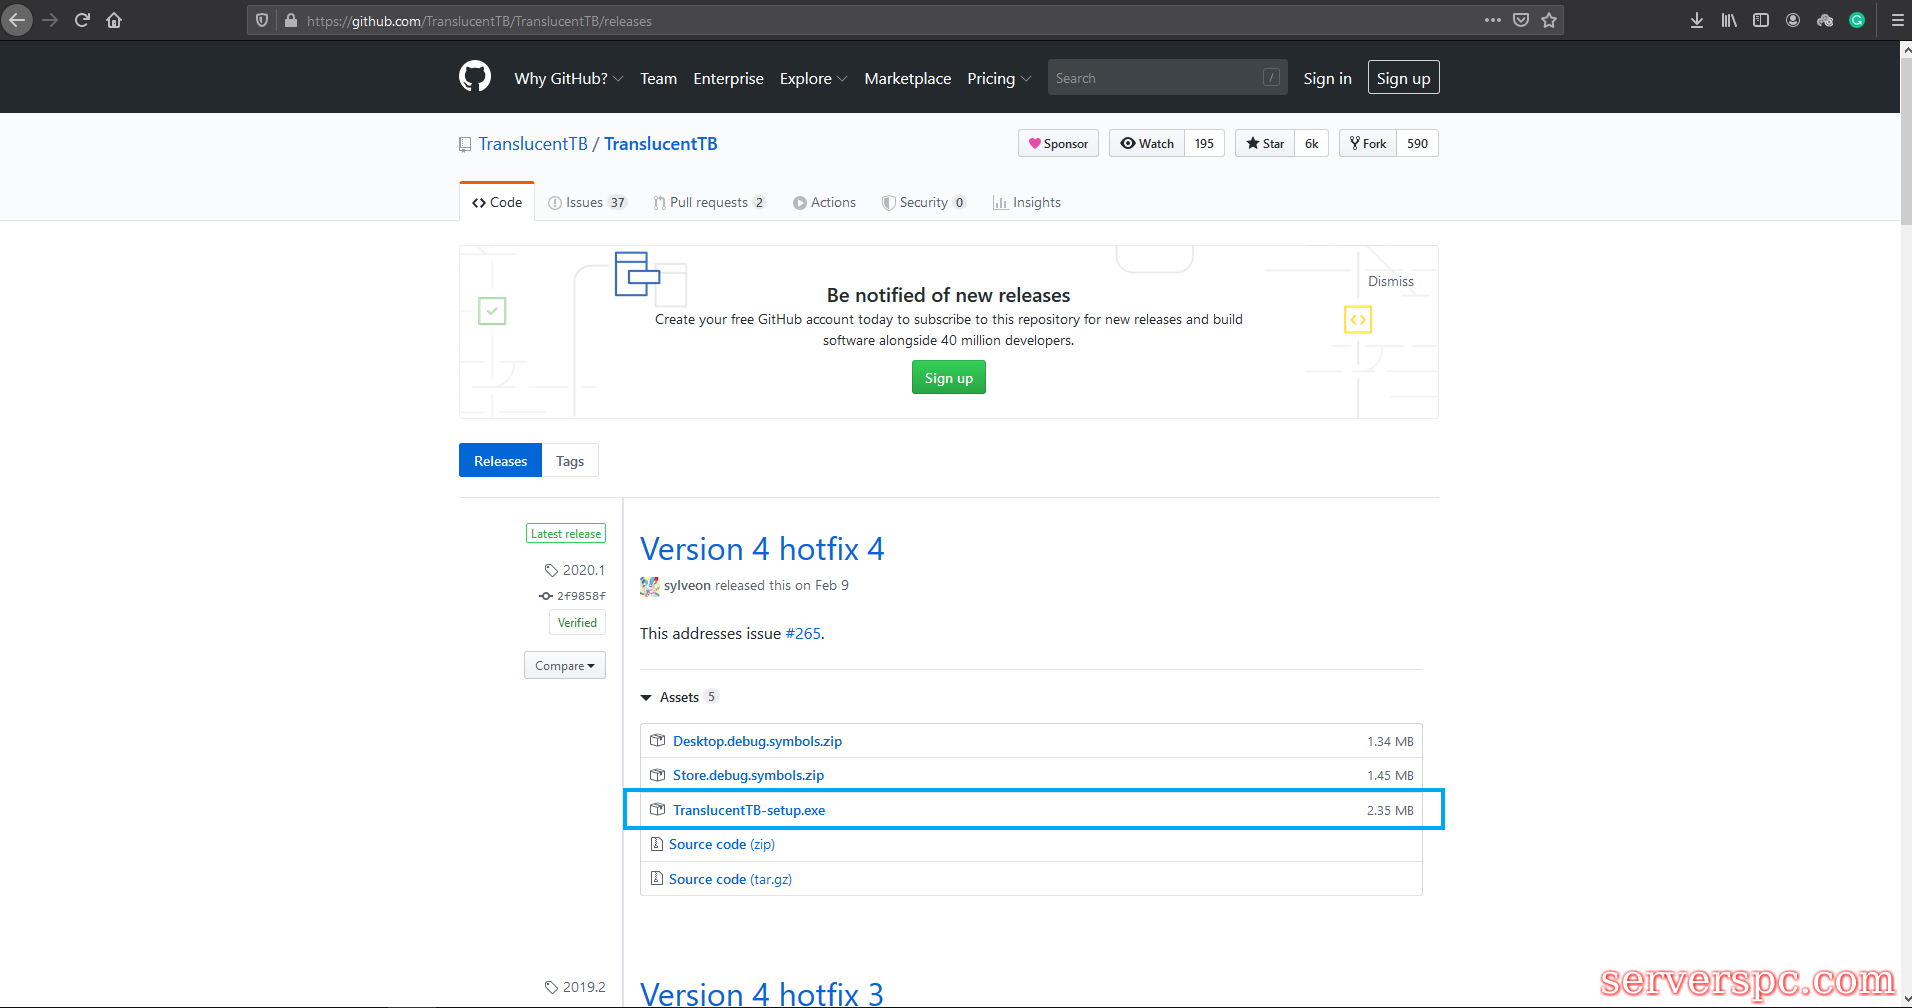This screenshot has width=1912, height=1008.
Task: Click the Firefox library icon
Action: pos(1729,20)
